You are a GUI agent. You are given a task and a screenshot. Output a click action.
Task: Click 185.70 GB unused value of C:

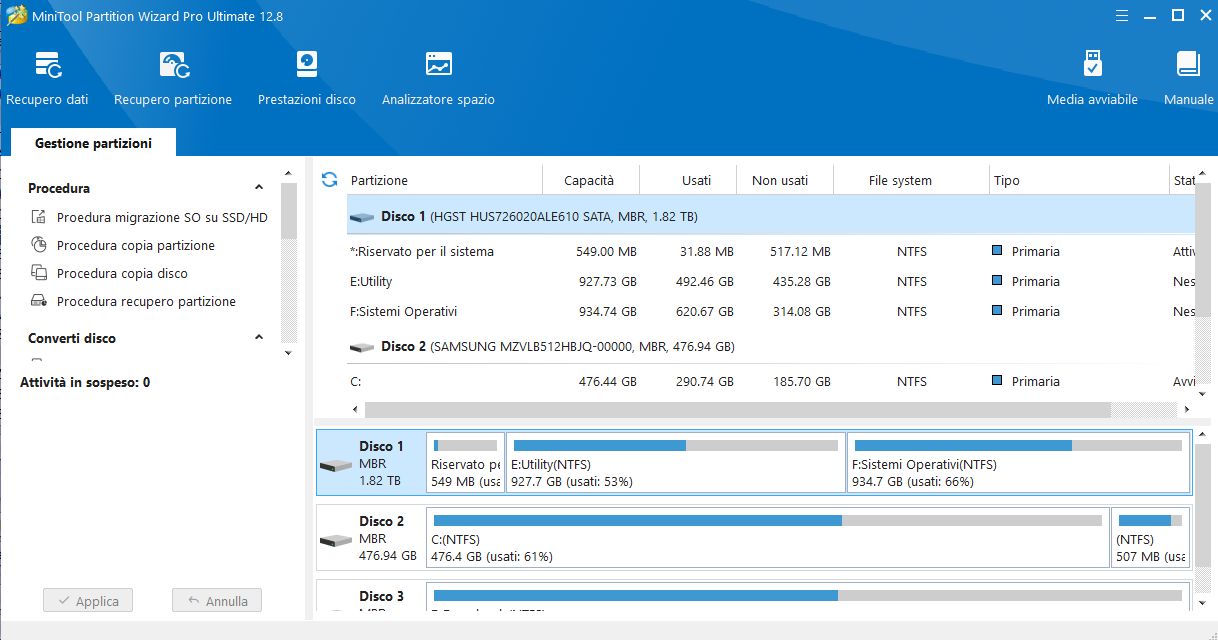[801, 382]
